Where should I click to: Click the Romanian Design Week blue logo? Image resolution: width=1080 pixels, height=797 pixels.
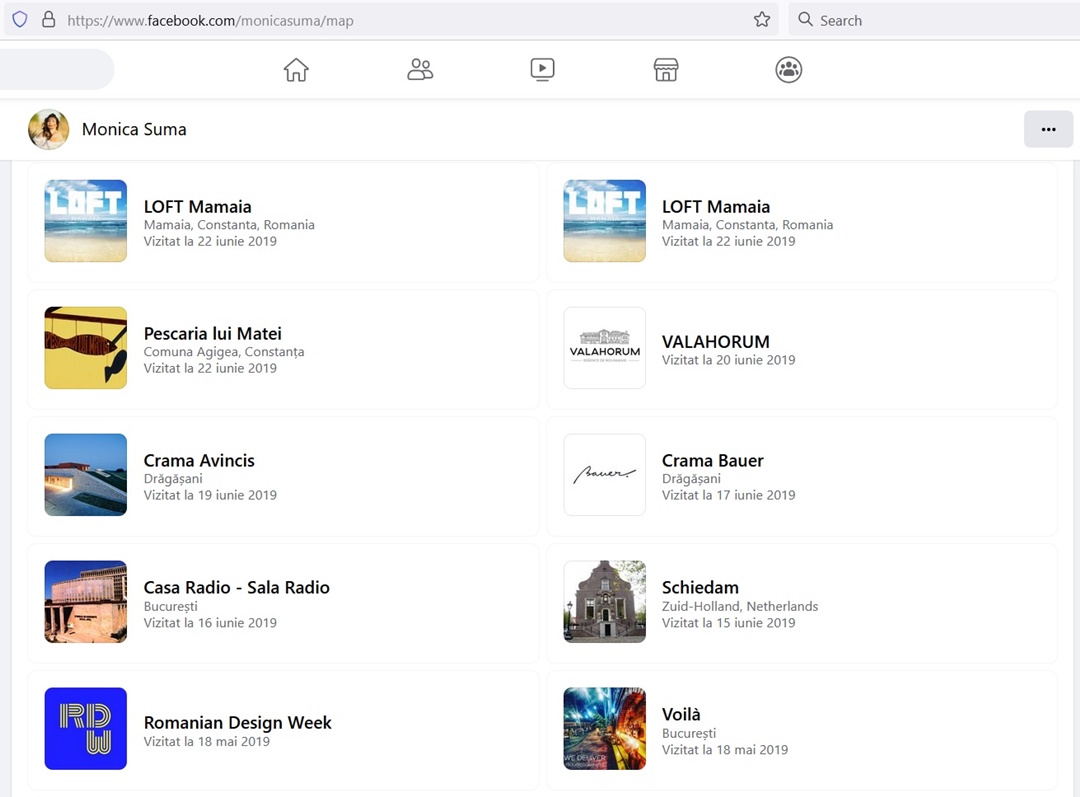click(x=86, y=729)
